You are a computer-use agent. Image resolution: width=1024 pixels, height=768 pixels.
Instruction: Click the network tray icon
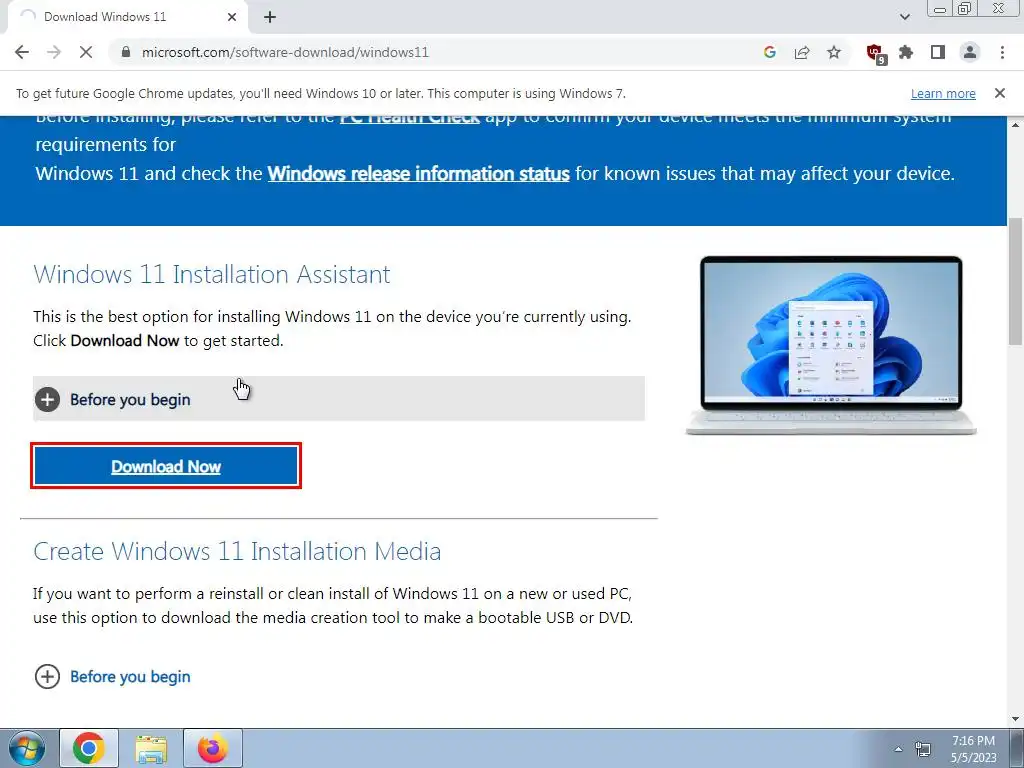(923, 749)
